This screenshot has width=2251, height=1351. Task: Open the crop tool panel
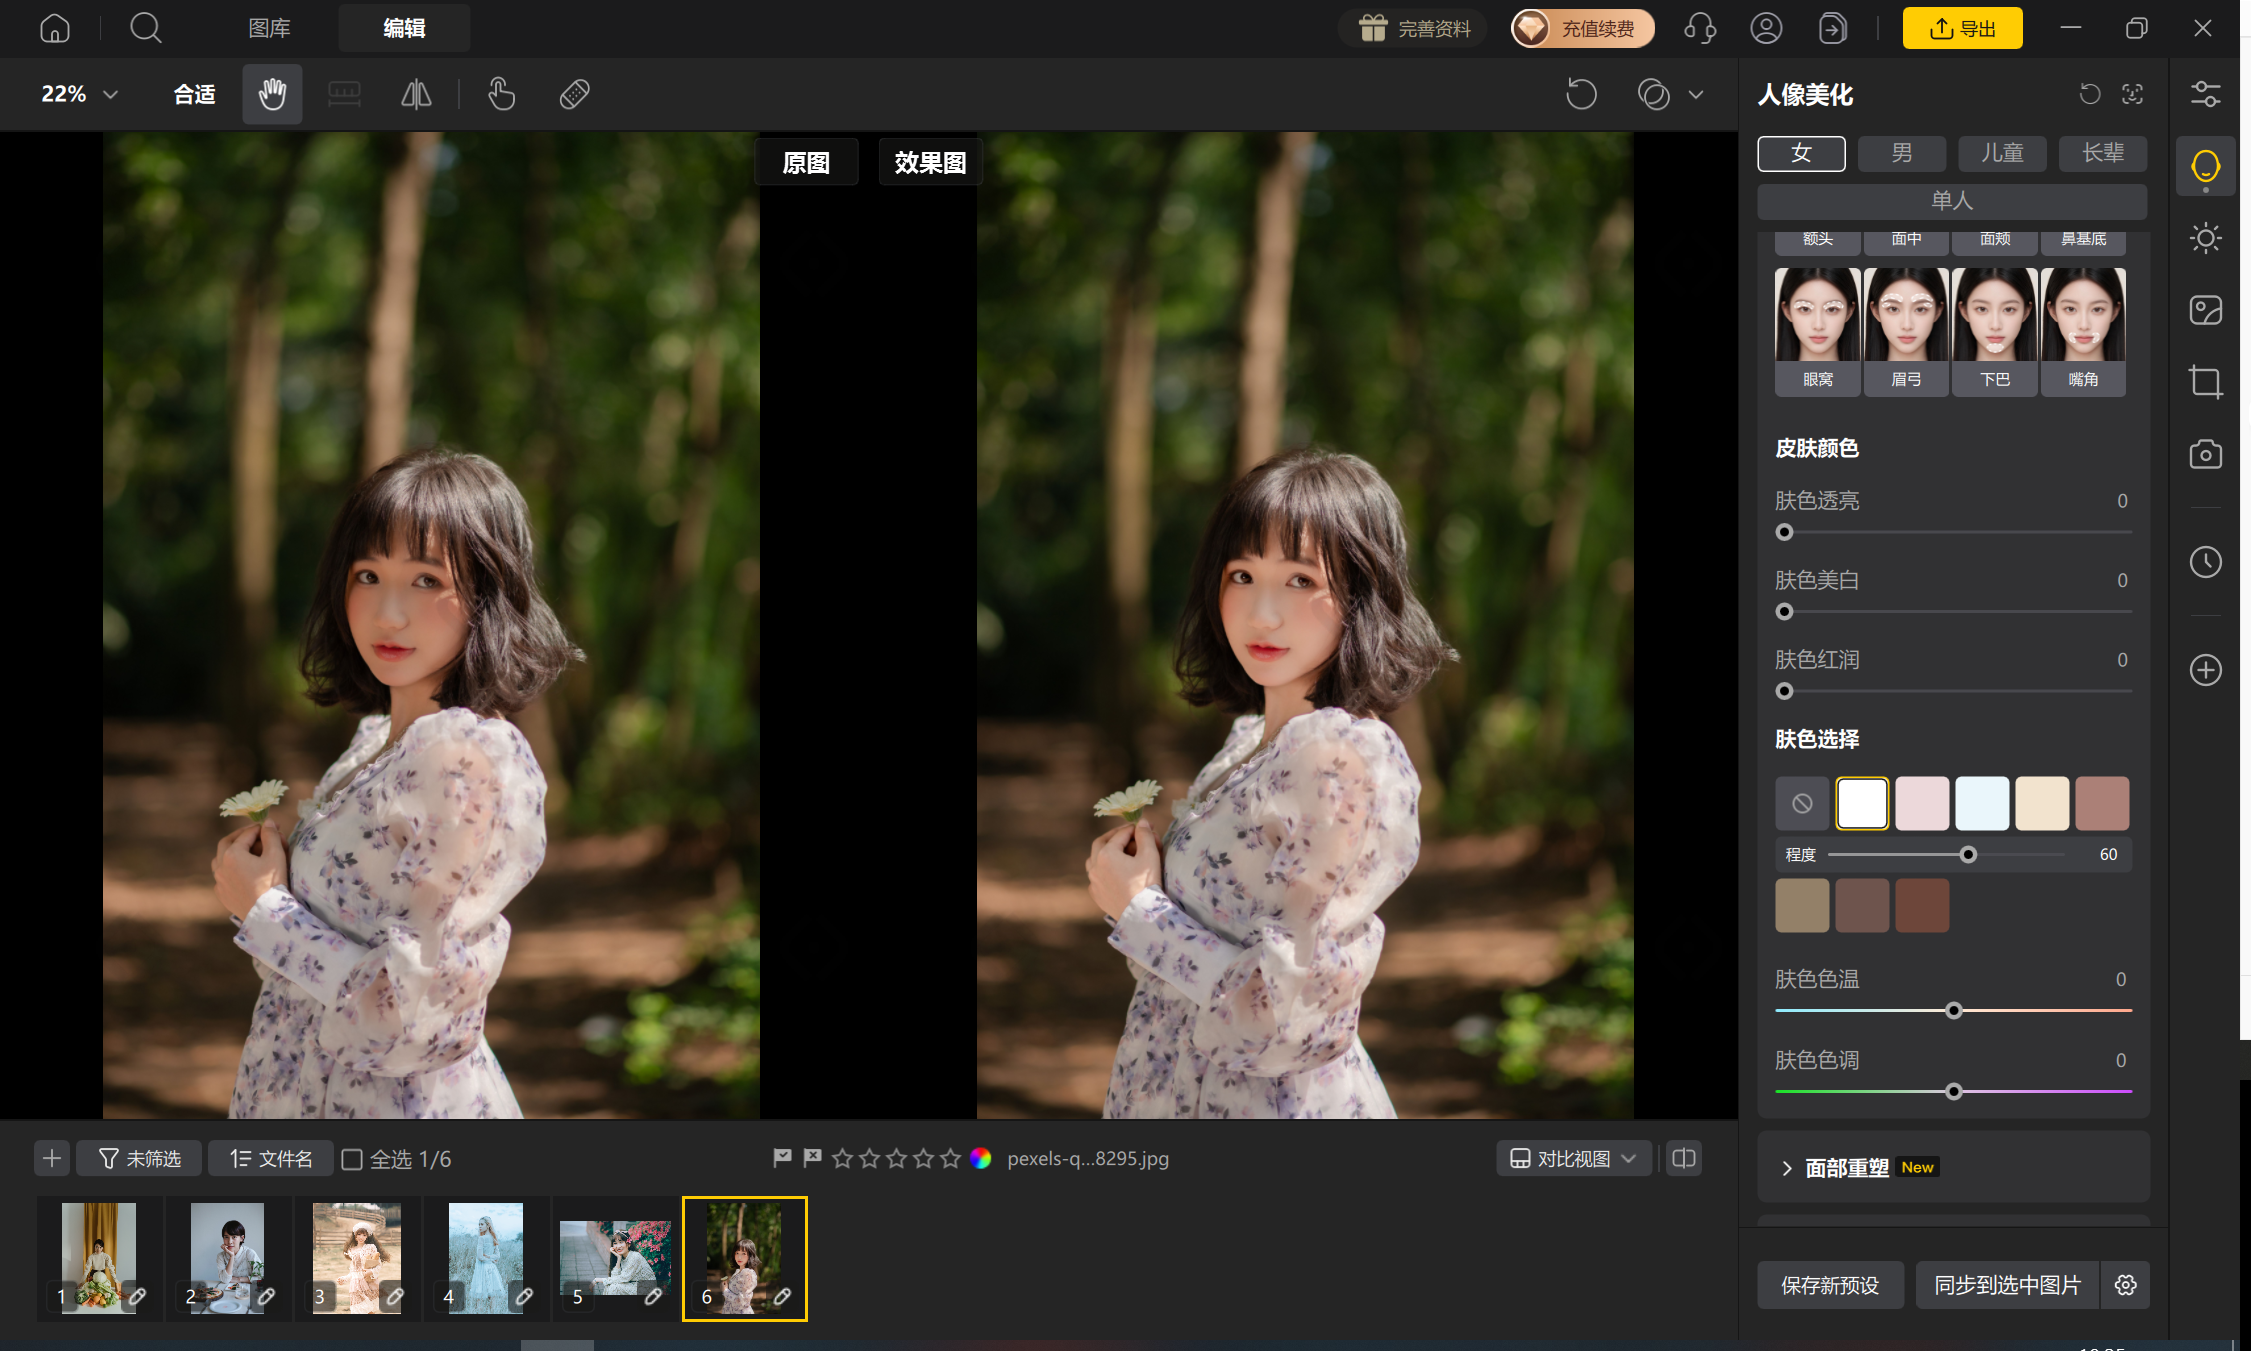point(2205,382)
